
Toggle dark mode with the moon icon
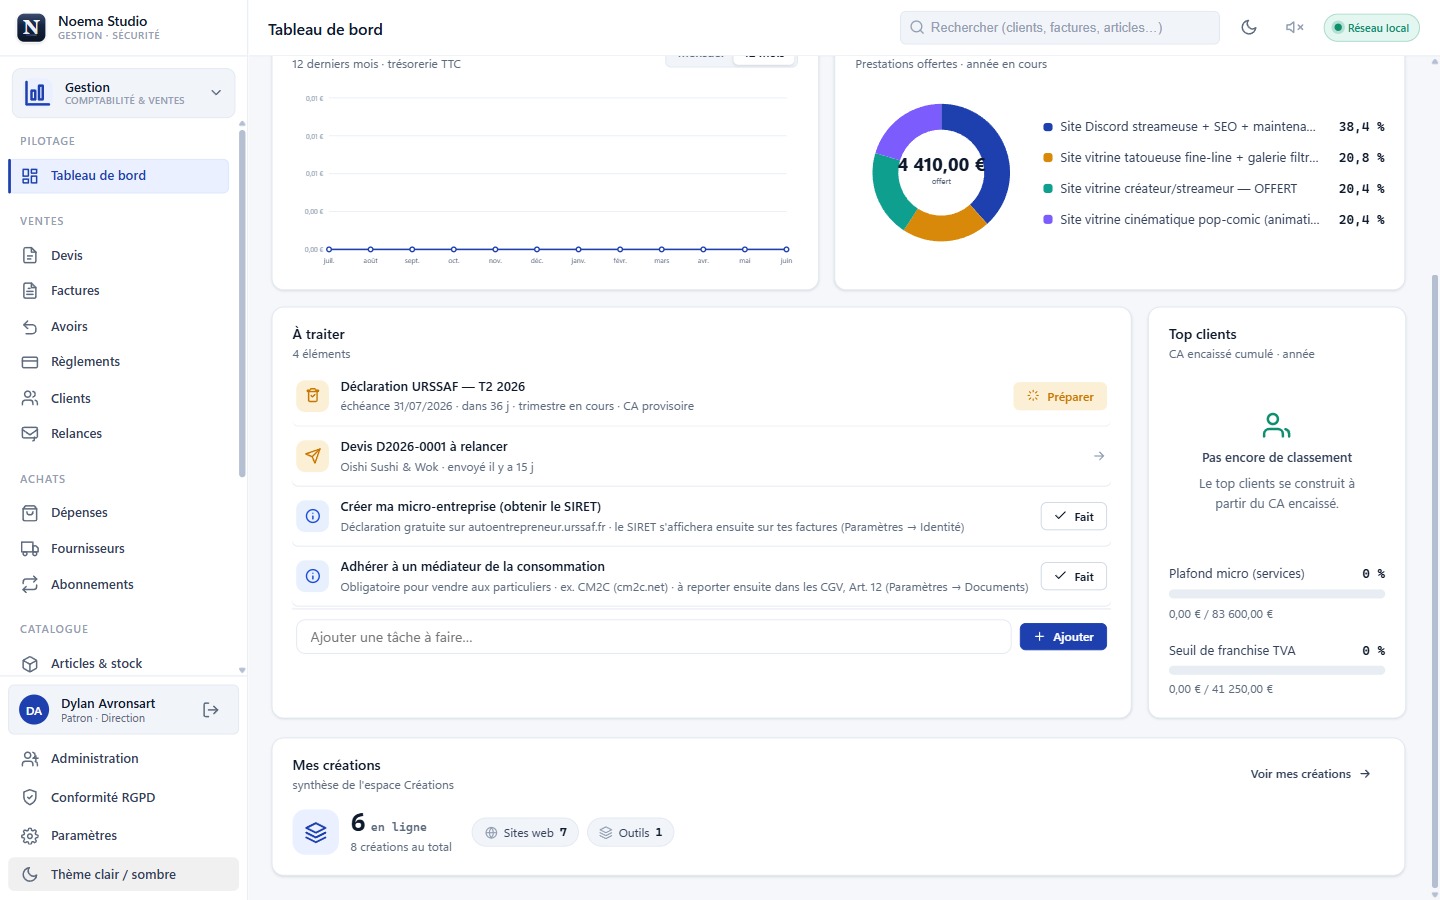[x=1249, y=28]
